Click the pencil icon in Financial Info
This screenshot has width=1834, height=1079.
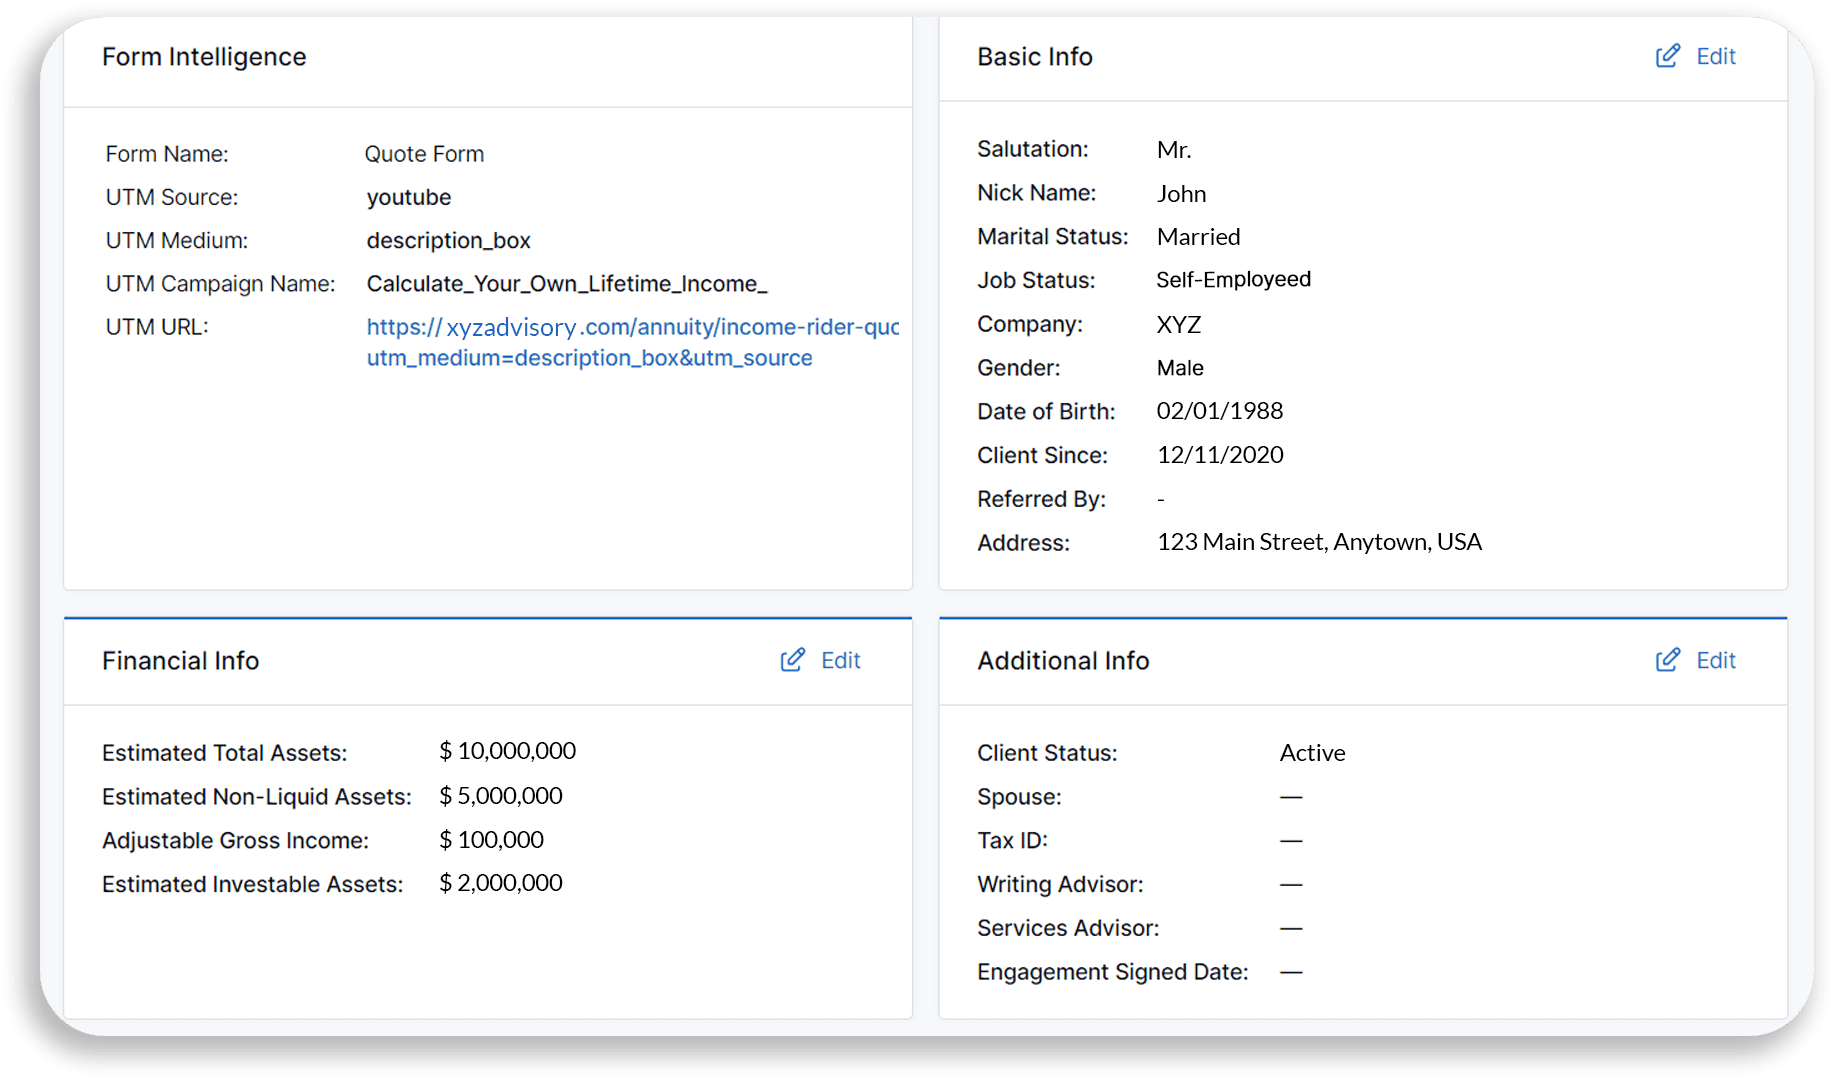(x=792, y=660)
